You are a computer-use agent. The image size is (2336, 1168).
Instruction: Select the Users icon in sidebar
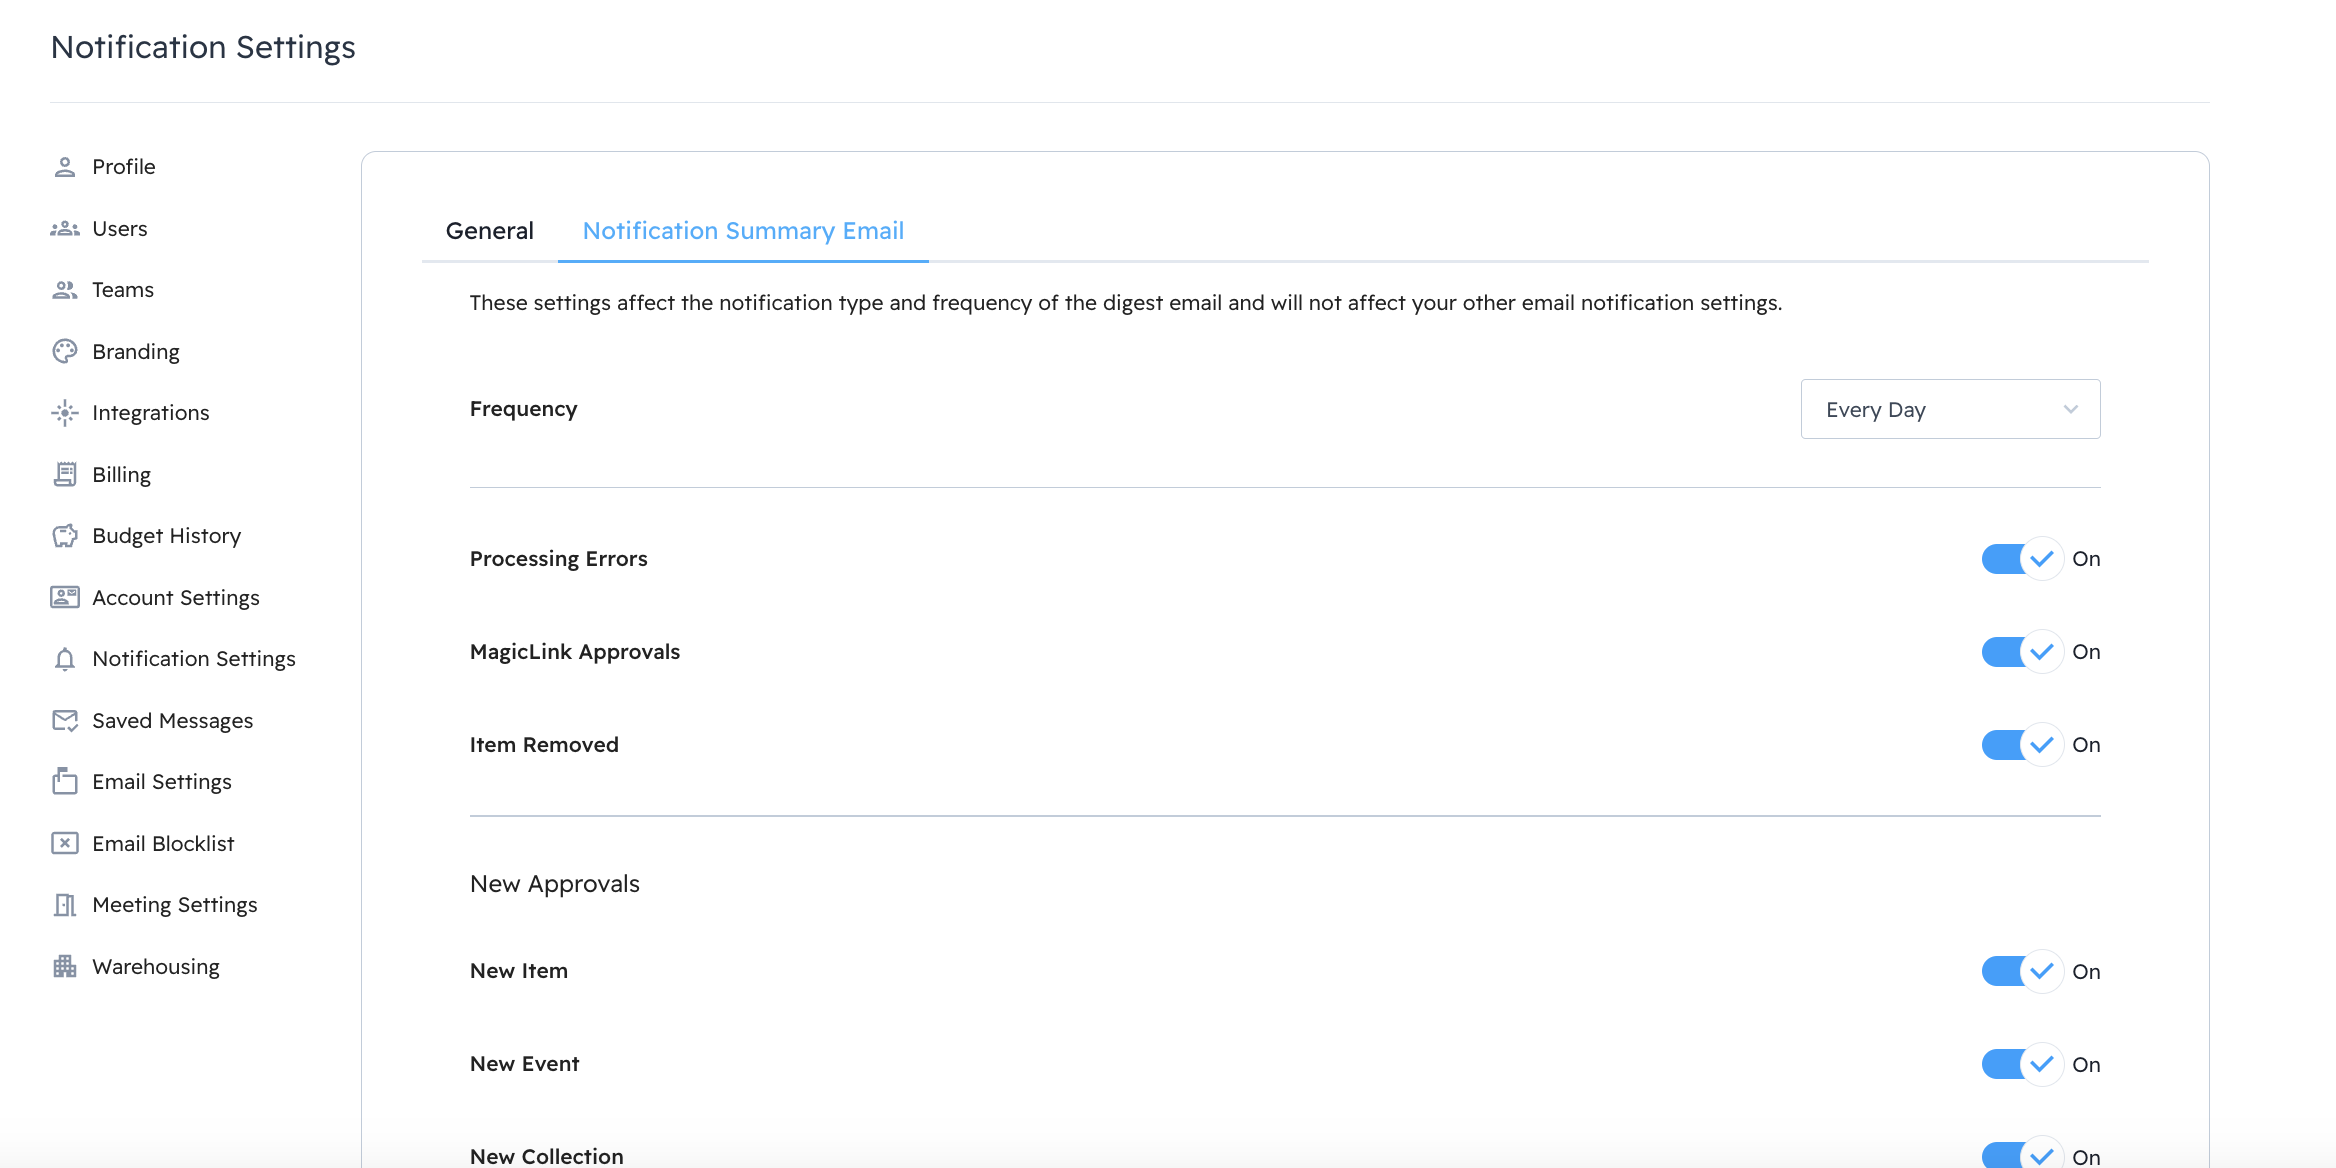65,228
